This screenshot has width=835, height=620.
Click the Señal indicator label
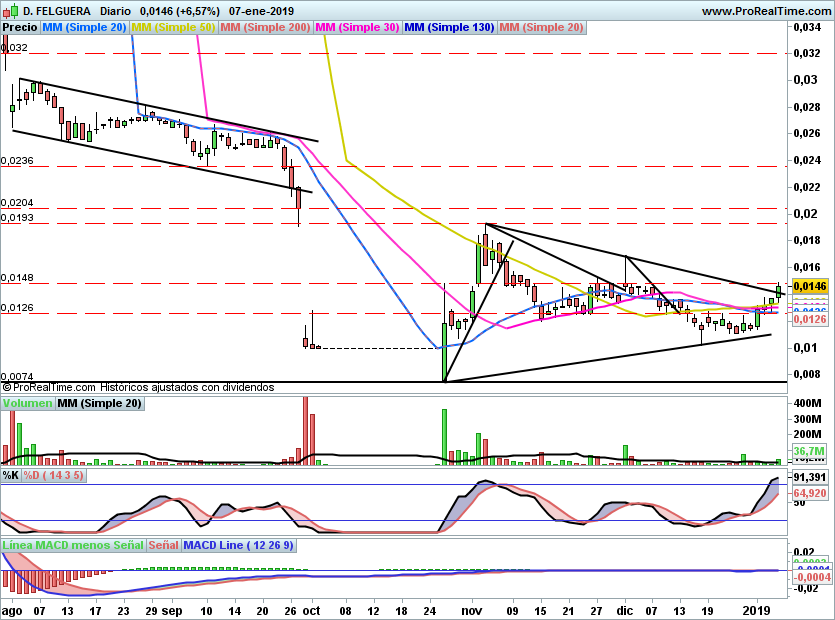pos(163,545)
